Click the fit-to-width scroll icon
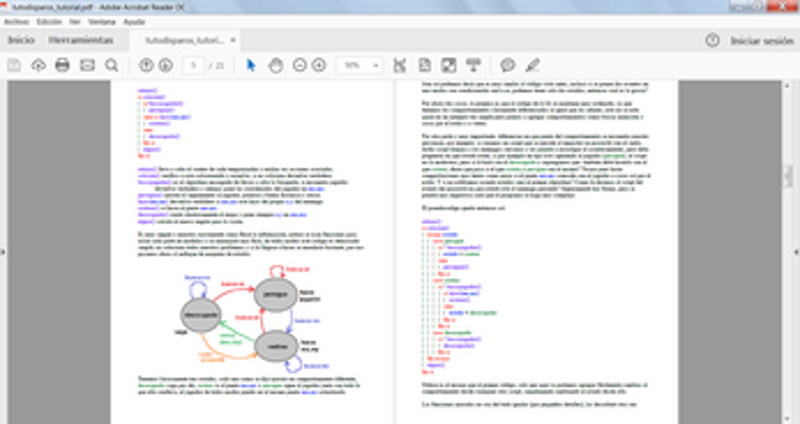This screenshot has height=424, width=800. [399, 65]
